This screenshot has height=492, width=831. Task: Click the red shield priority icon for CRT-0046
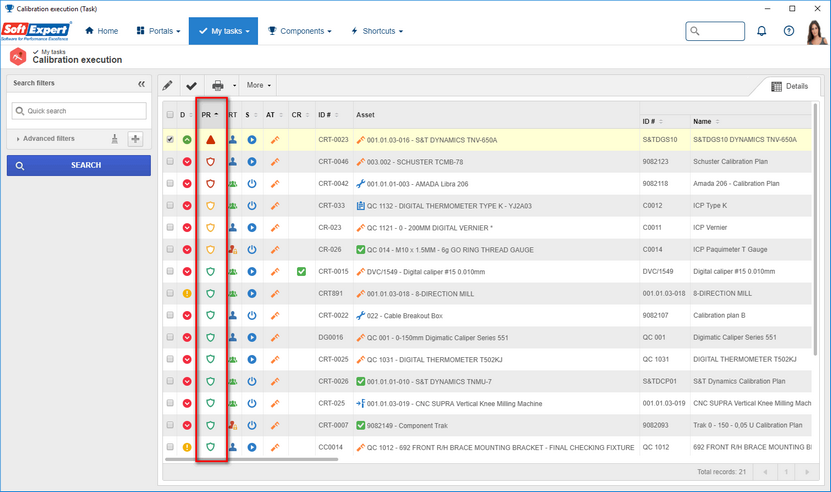(210, 162)
